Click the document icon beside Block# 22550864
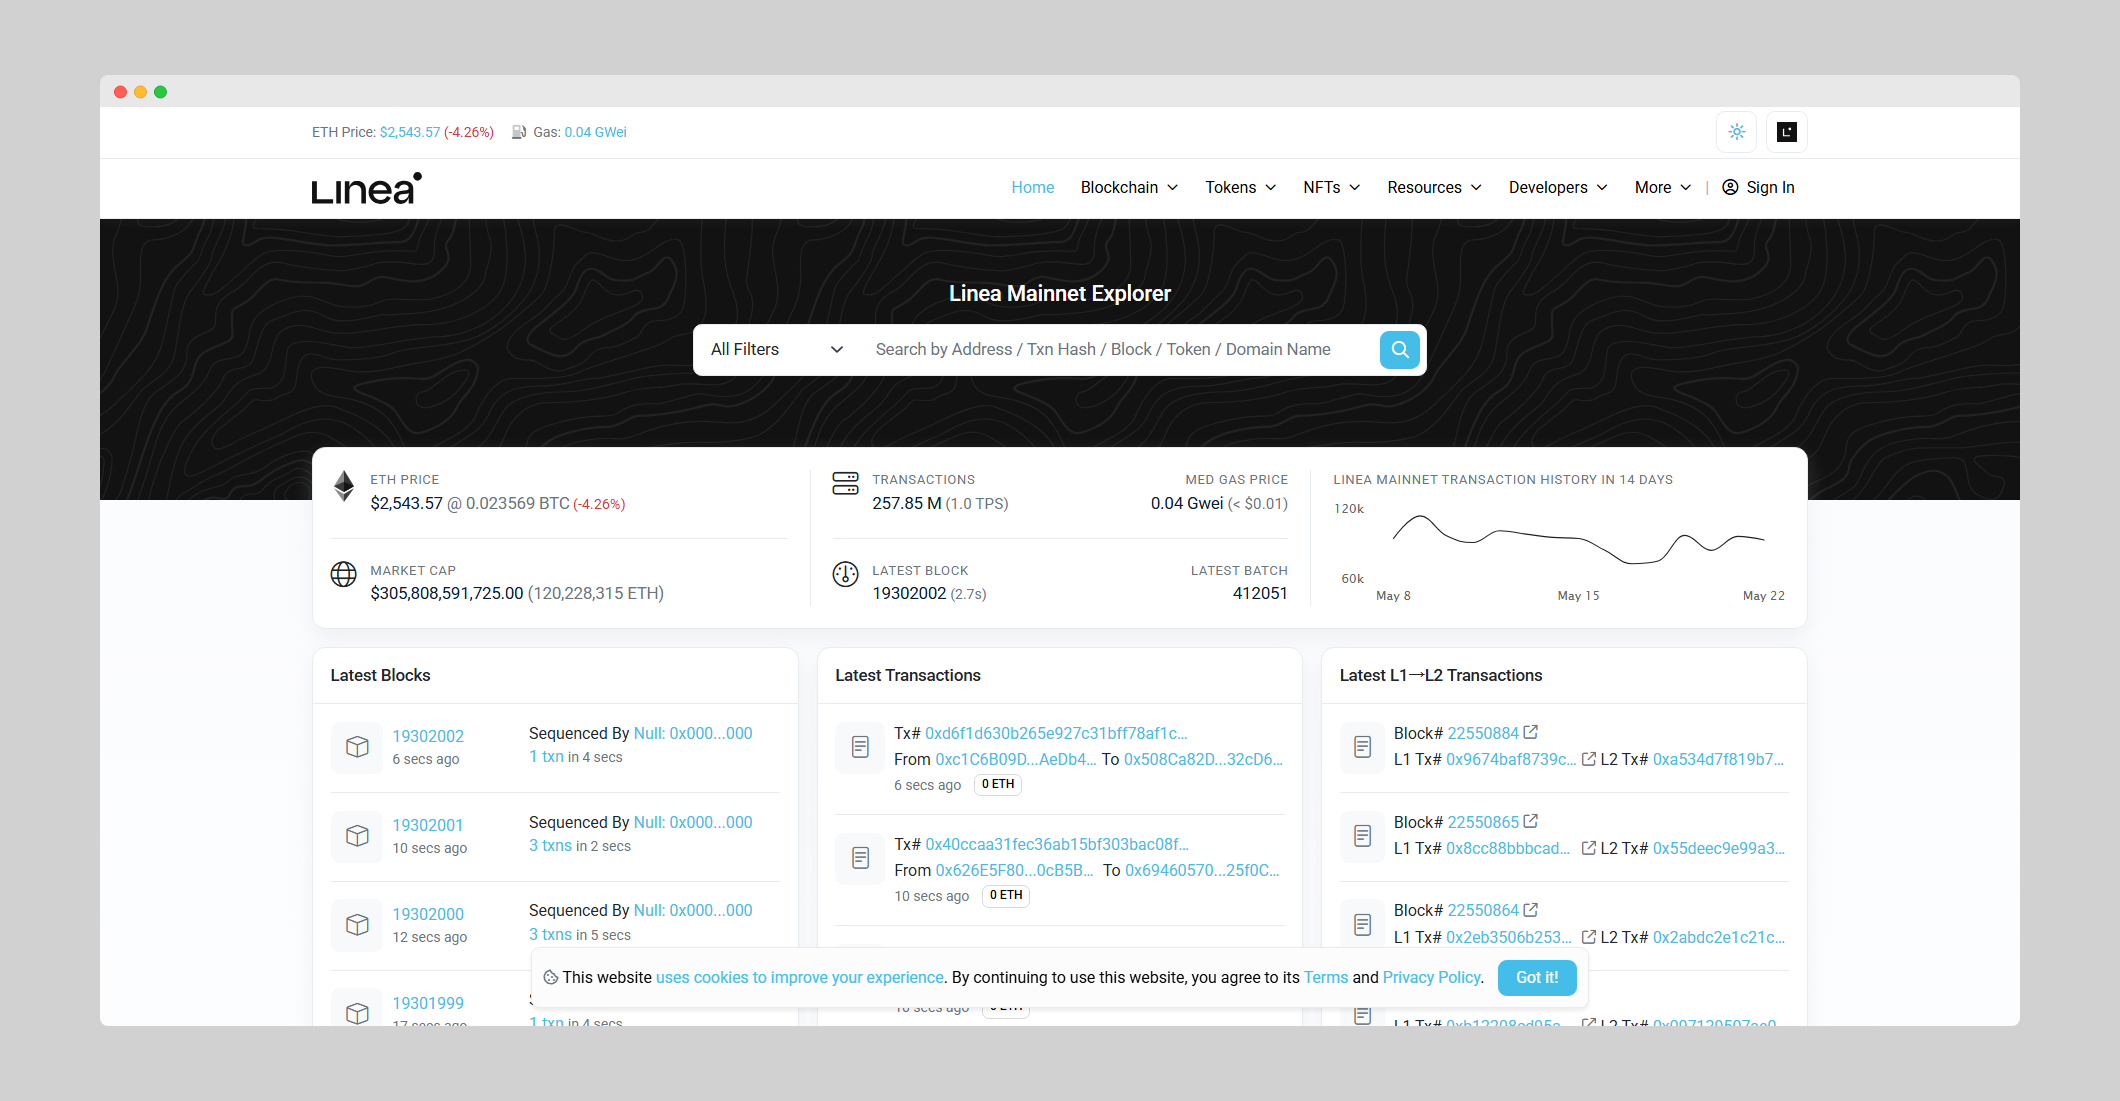This screenshot has width=2120, height=1101. (x=1363, y=925)
